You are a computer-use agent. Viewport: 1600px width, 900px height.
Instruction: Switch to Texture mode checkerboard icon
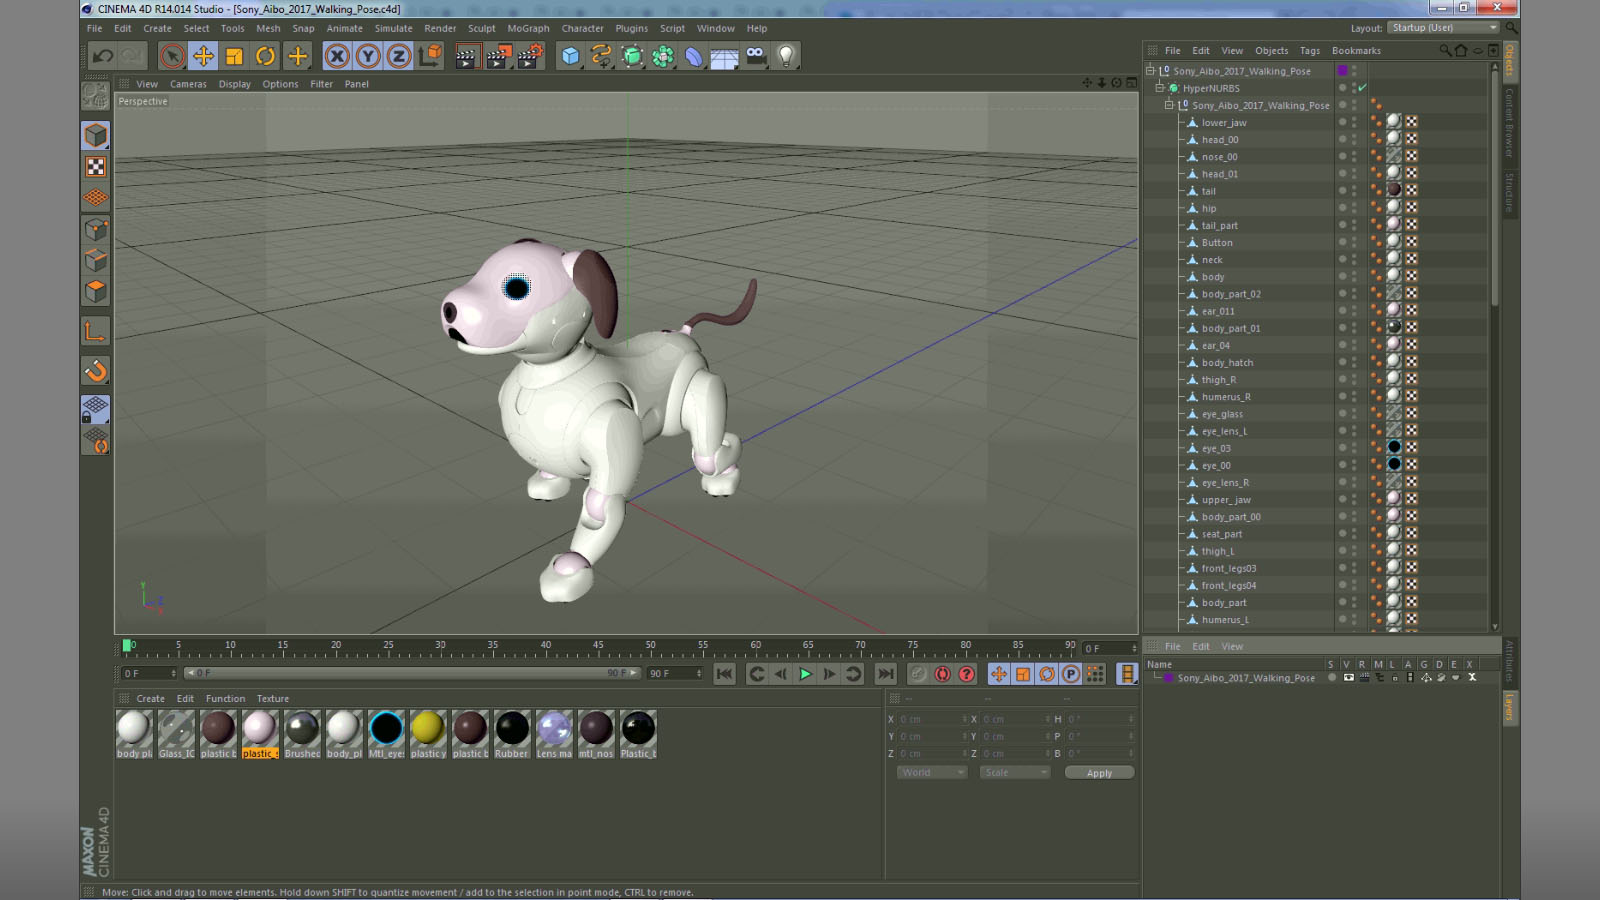pos(96,167)
